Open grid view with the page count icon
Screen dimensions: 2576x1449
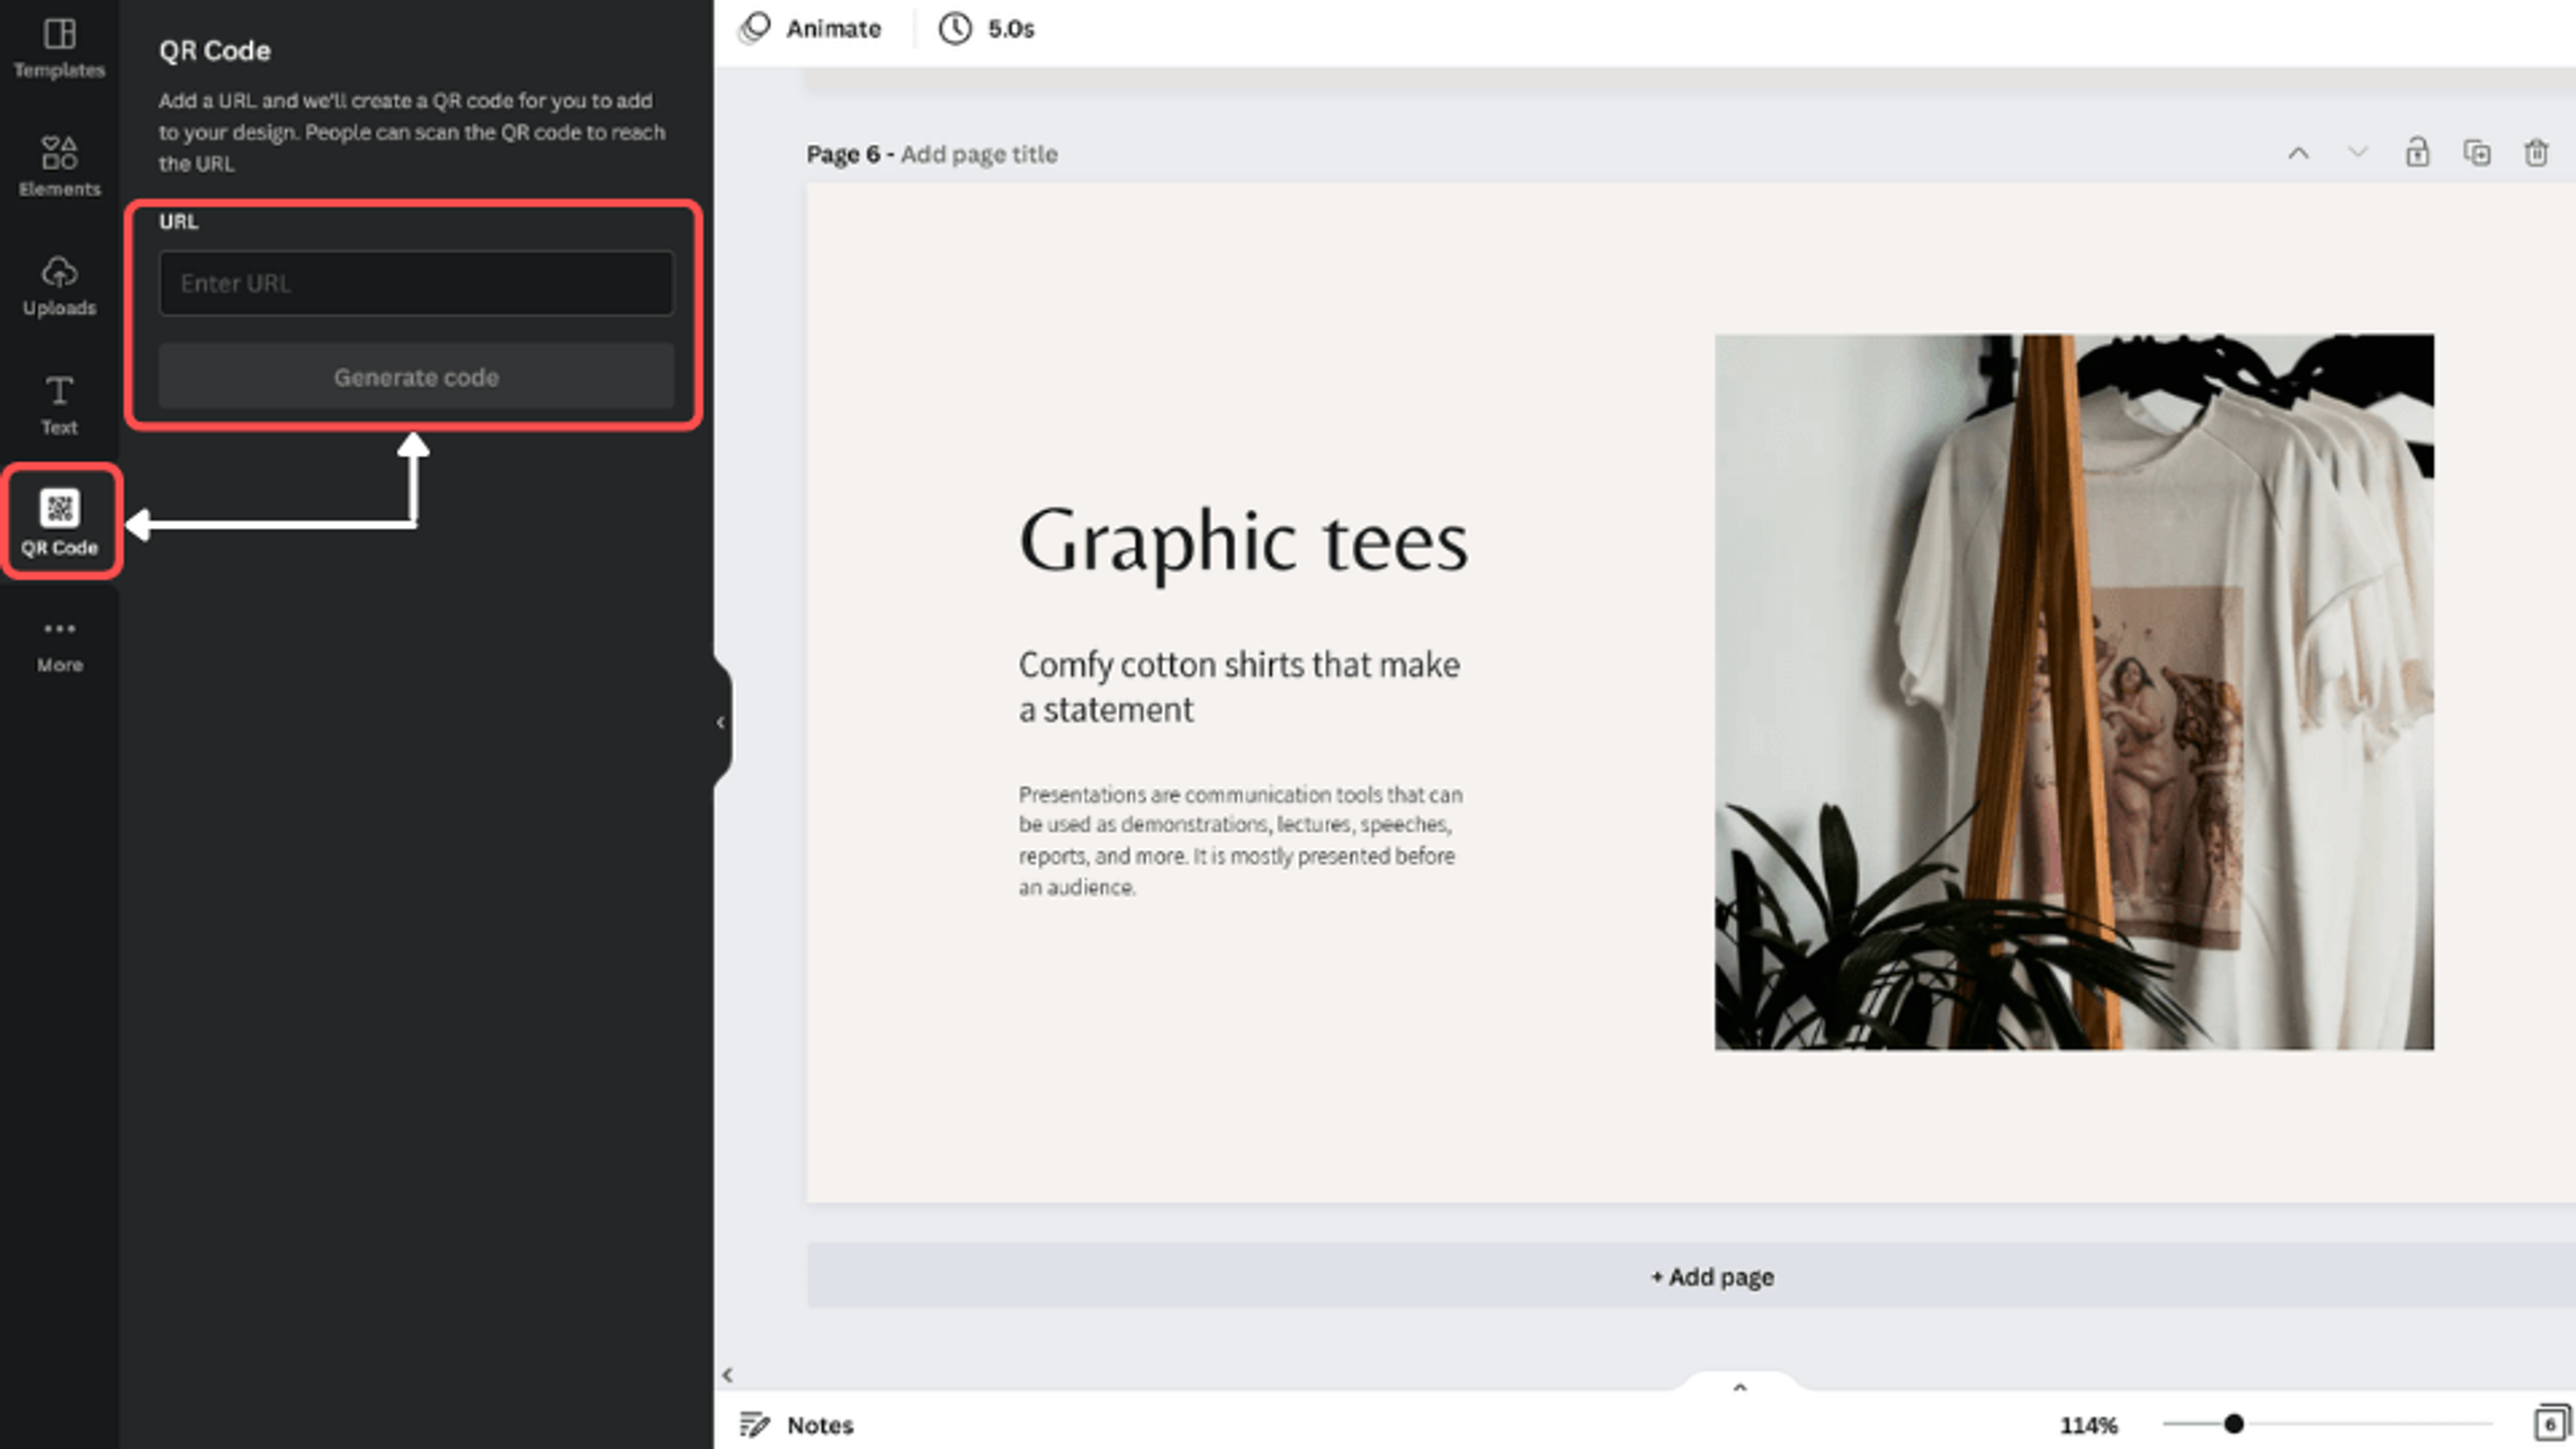[x=2550, y=1424]
